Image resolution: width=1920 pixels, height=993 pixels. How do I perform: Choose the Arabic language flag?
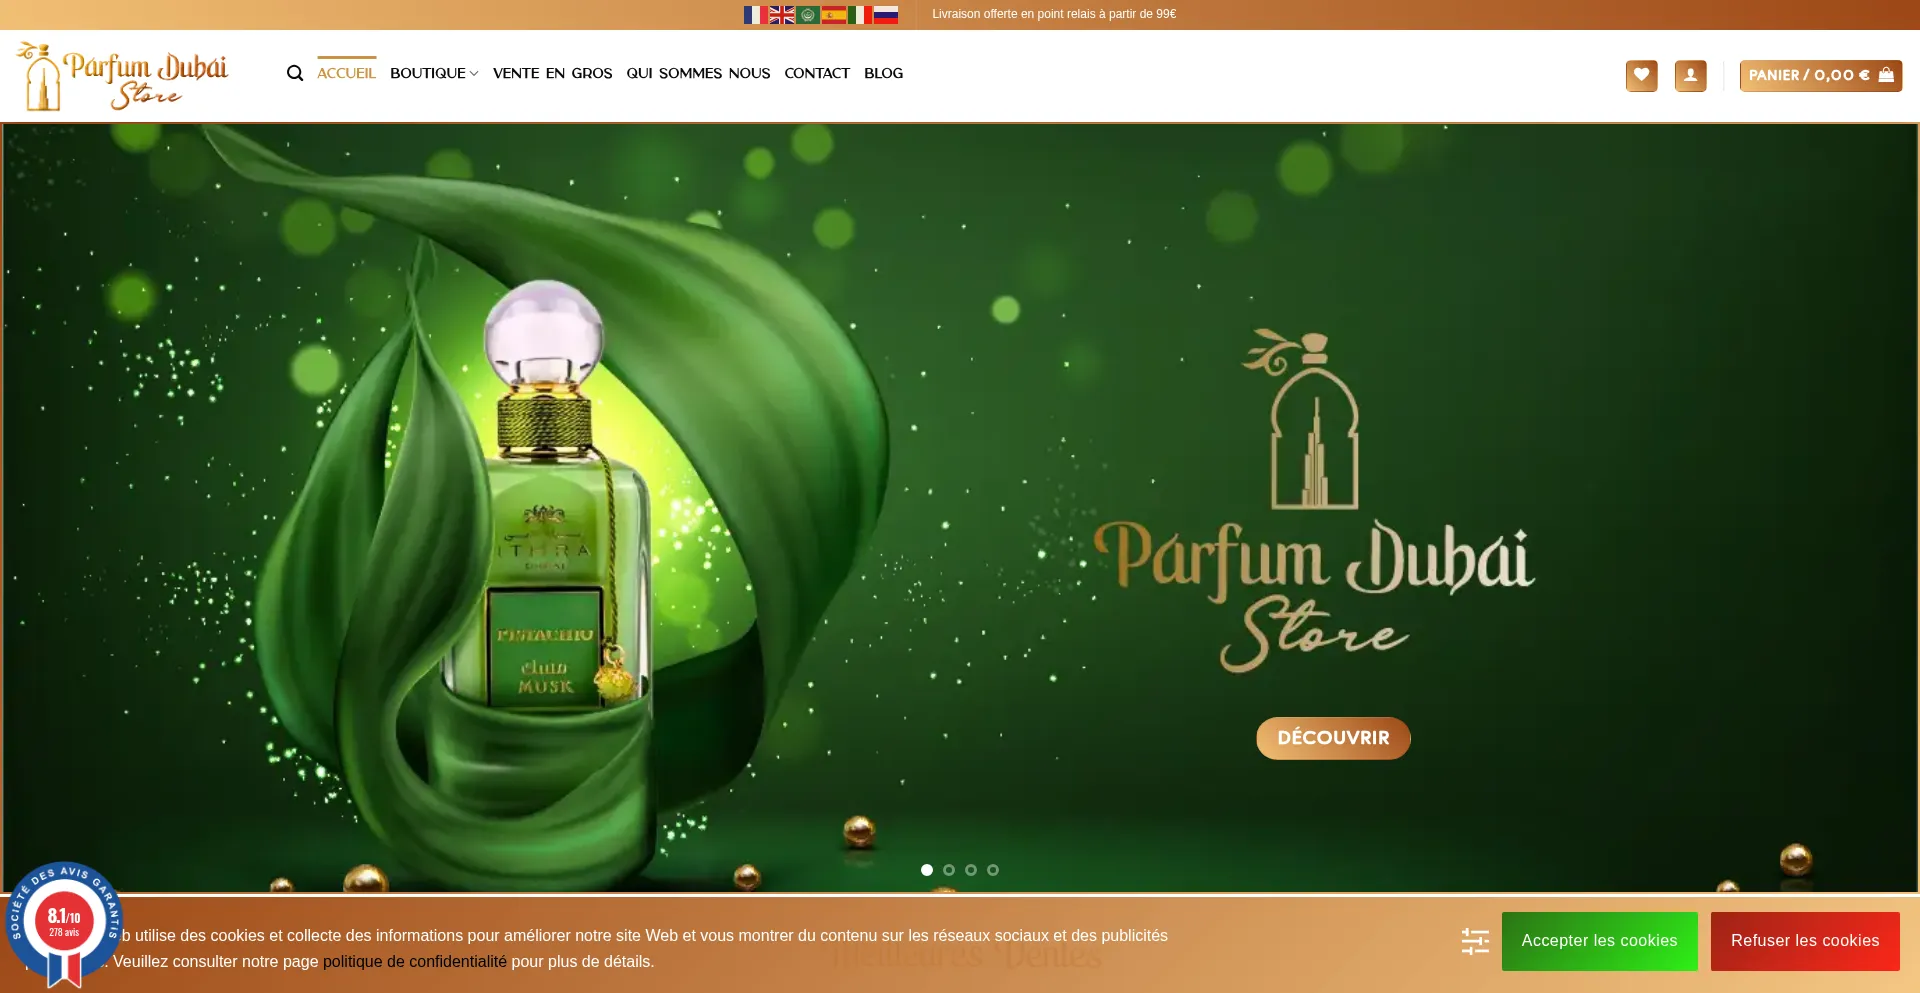808,15
